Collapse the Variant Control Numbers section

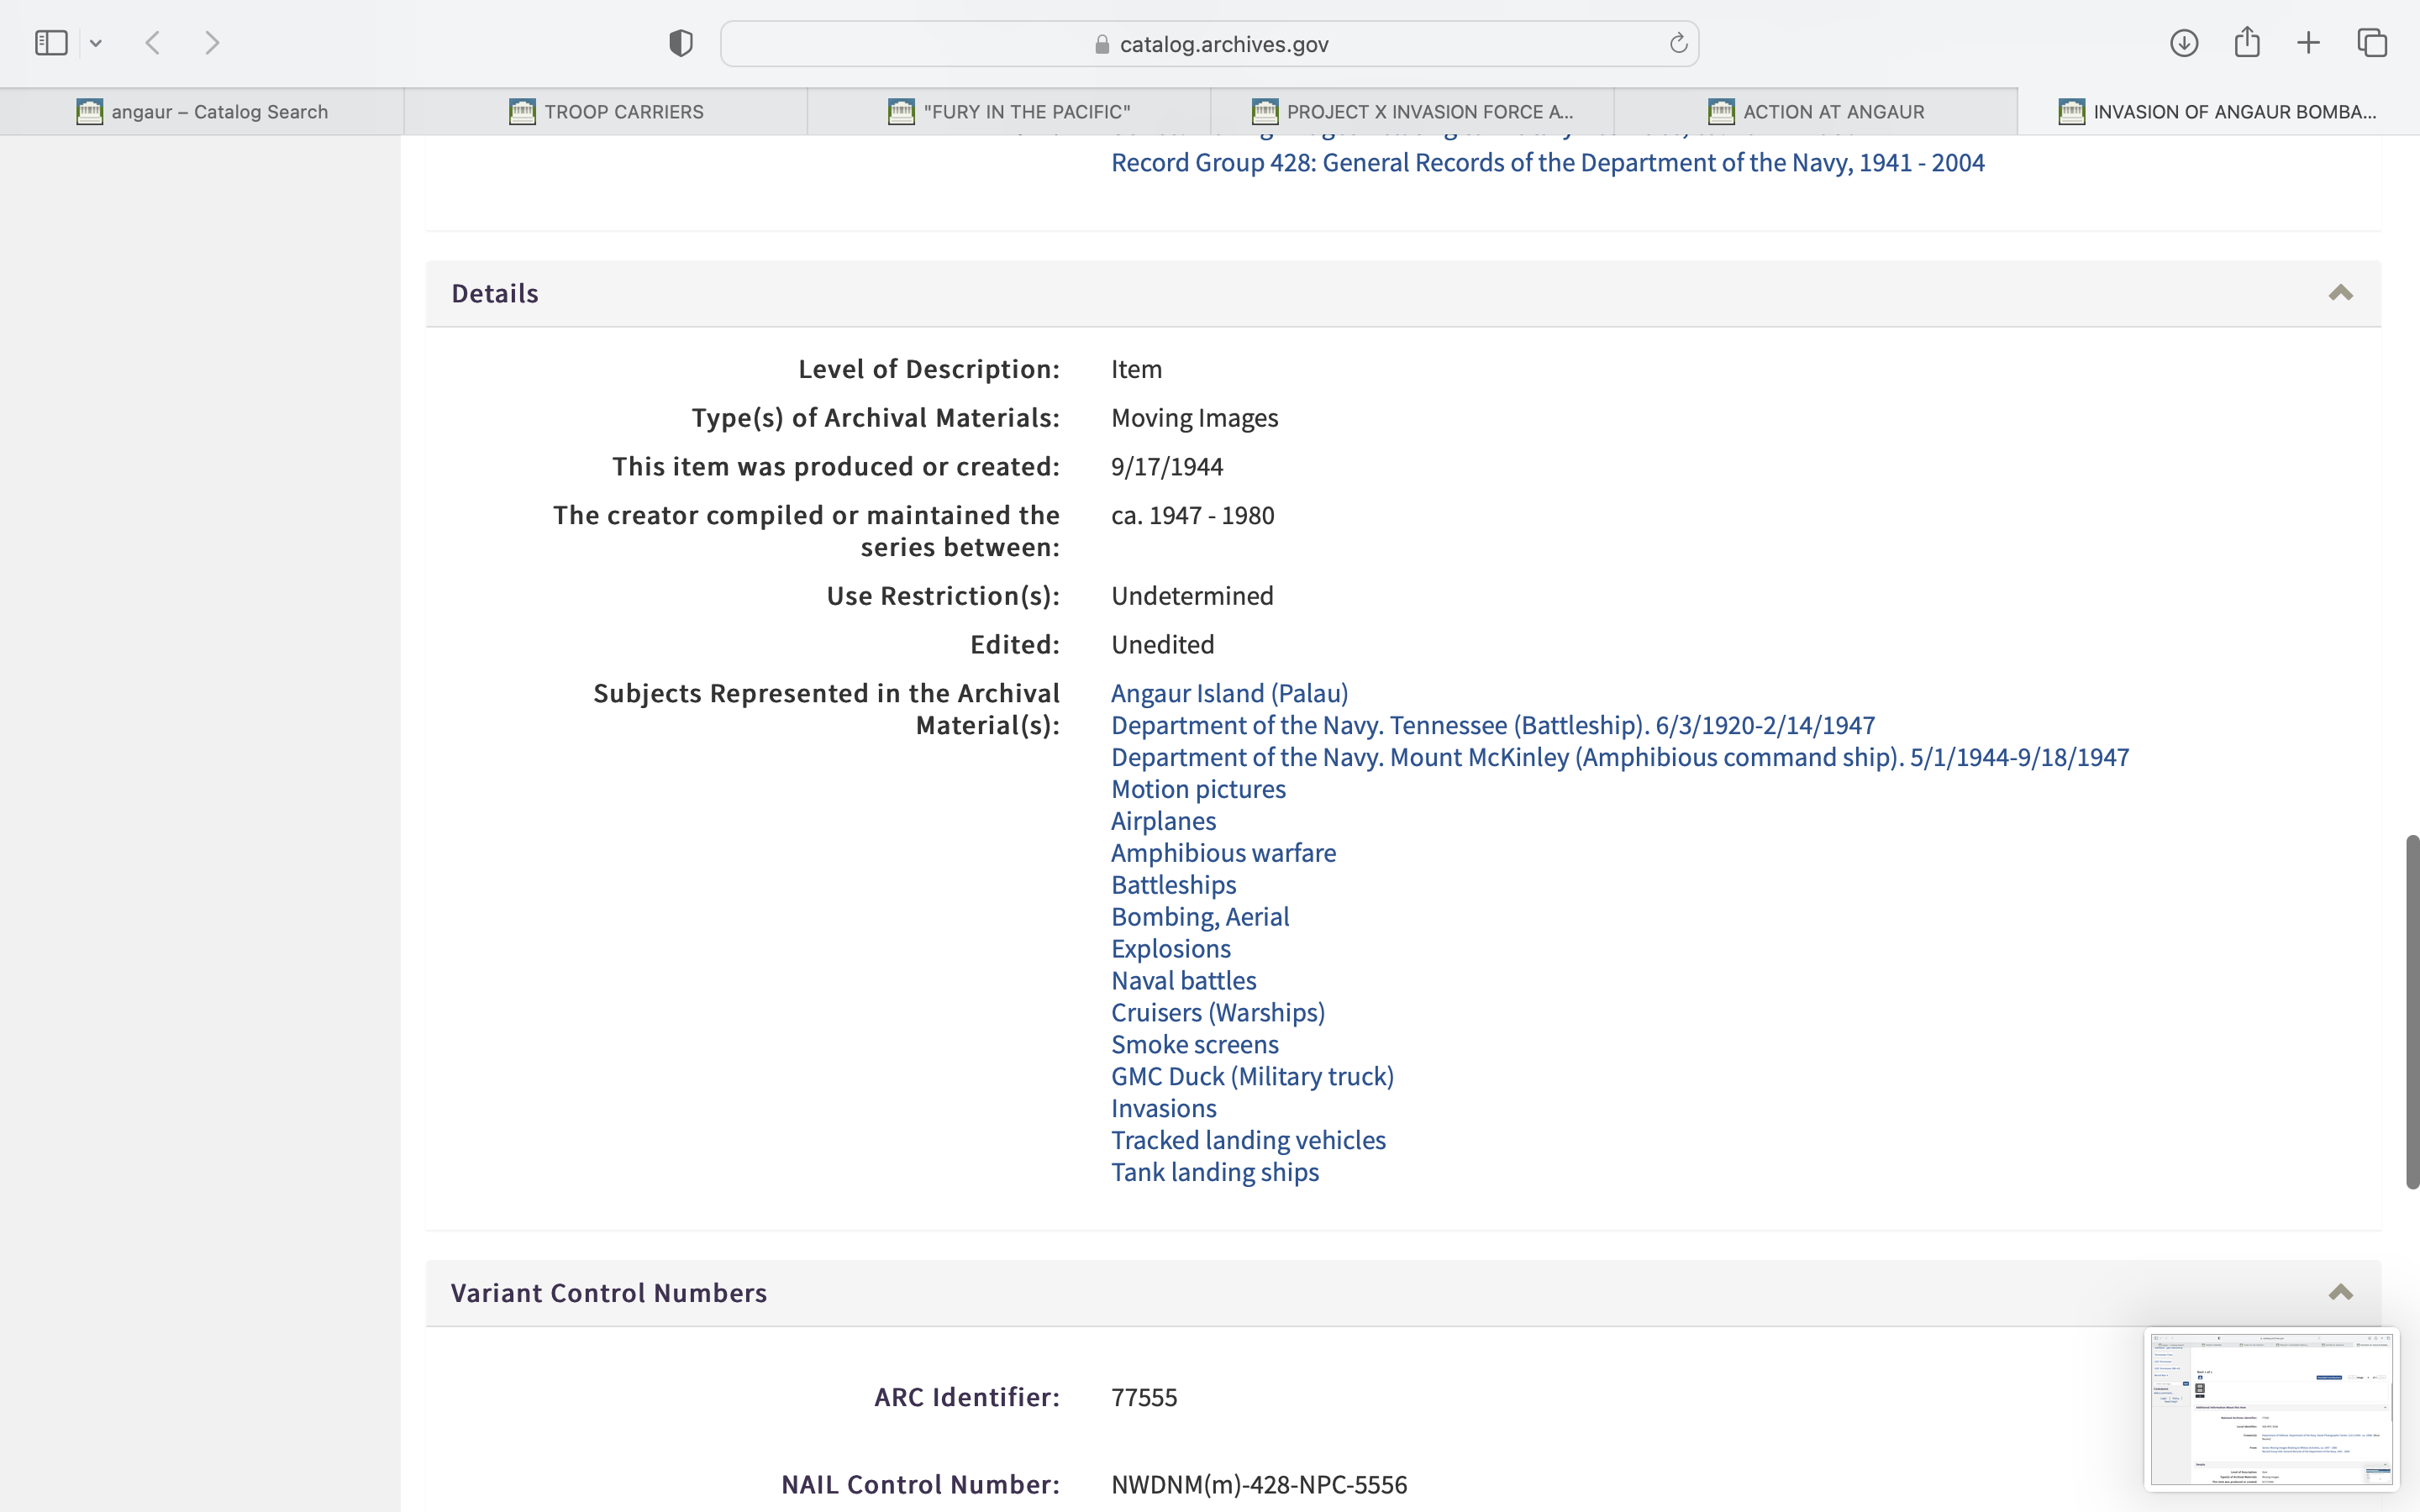click(x=2340, y=1292)
